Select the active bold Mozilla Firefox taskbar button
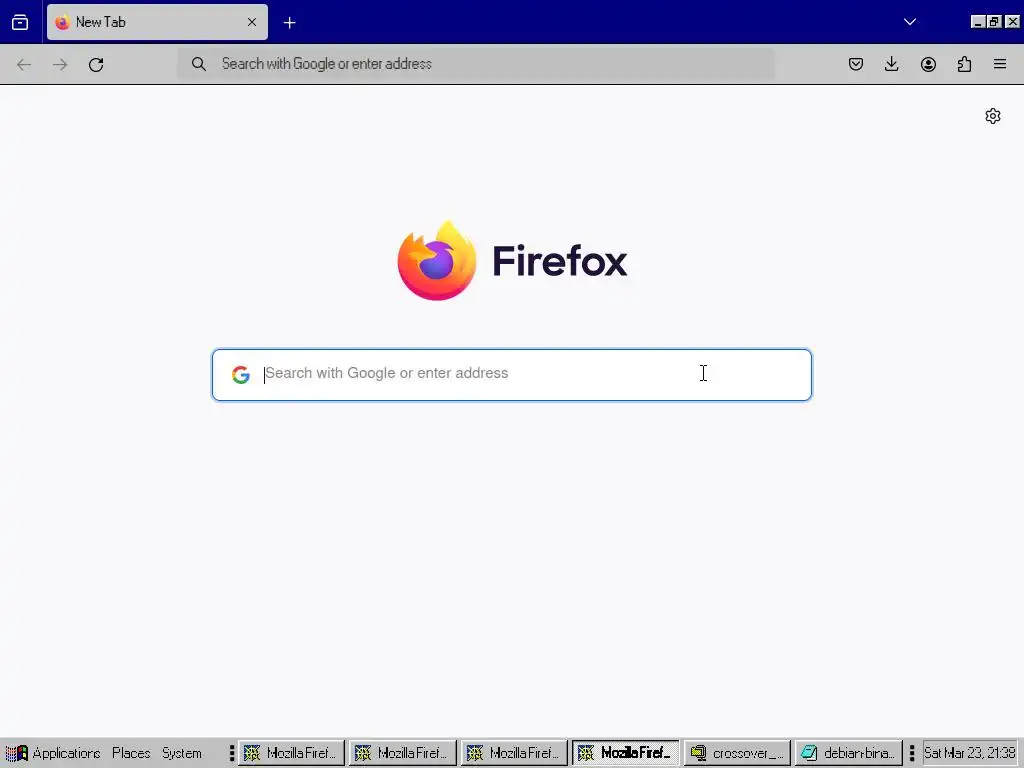The width and height of the screenshot is (1024, 768). (626, 753)
